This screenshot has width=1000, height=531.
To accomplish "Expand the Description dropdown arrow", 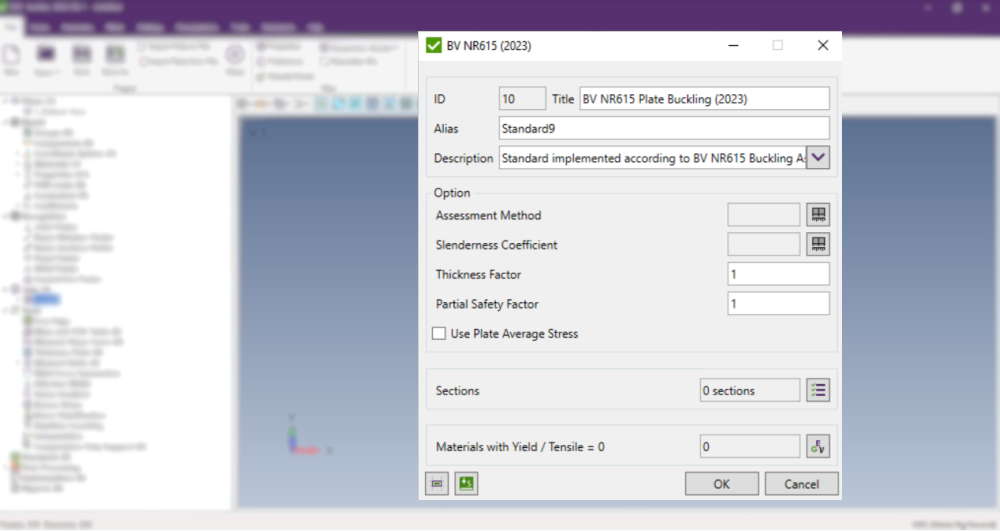I will coord(818,157).
